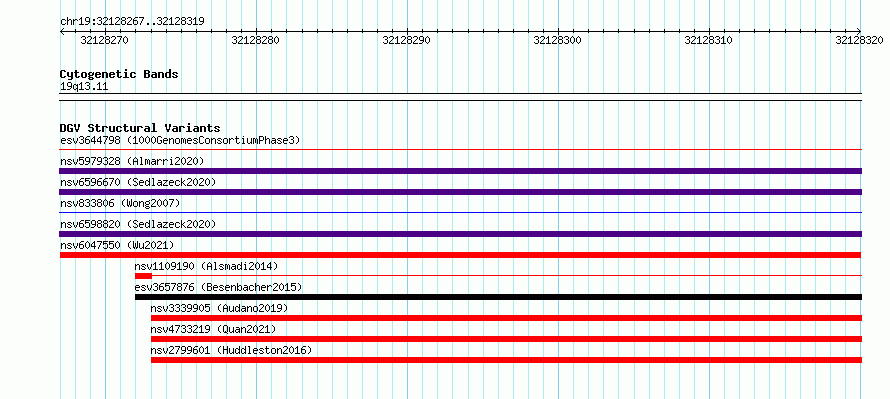The image size is (890, 399).
Task: Click the short red block under nsv1109190
Action: tap(143, 276)
